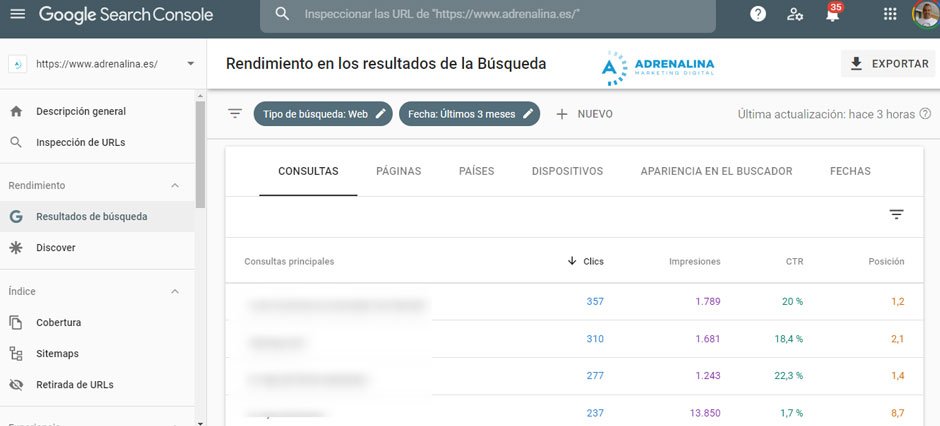The width and height of the screenshot is (940, 426).
Task: Click the Google G icon beside Resultados de búsqueda
Action: click(x=16, y=217)
